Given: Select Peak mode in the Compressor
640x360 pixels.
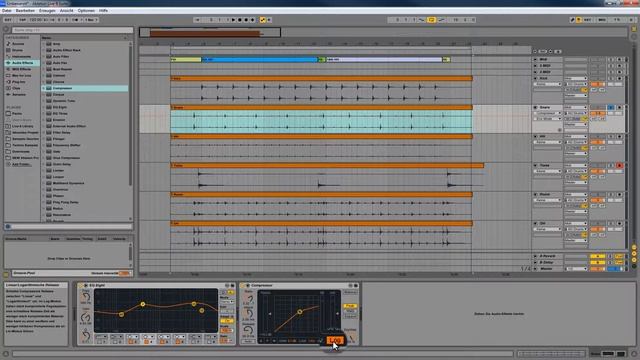Looking at the screenshot, I should (x=350, y=306).
